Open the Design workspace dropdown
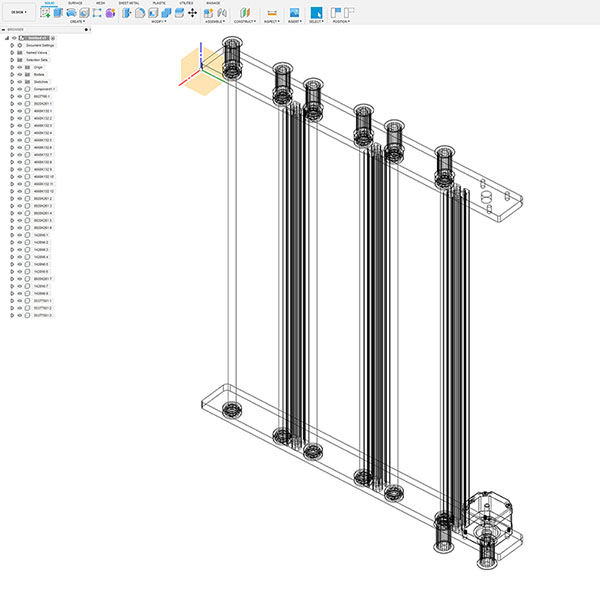Image resolution: width=600 pixels, height=600 pixels. coord(19,12)
